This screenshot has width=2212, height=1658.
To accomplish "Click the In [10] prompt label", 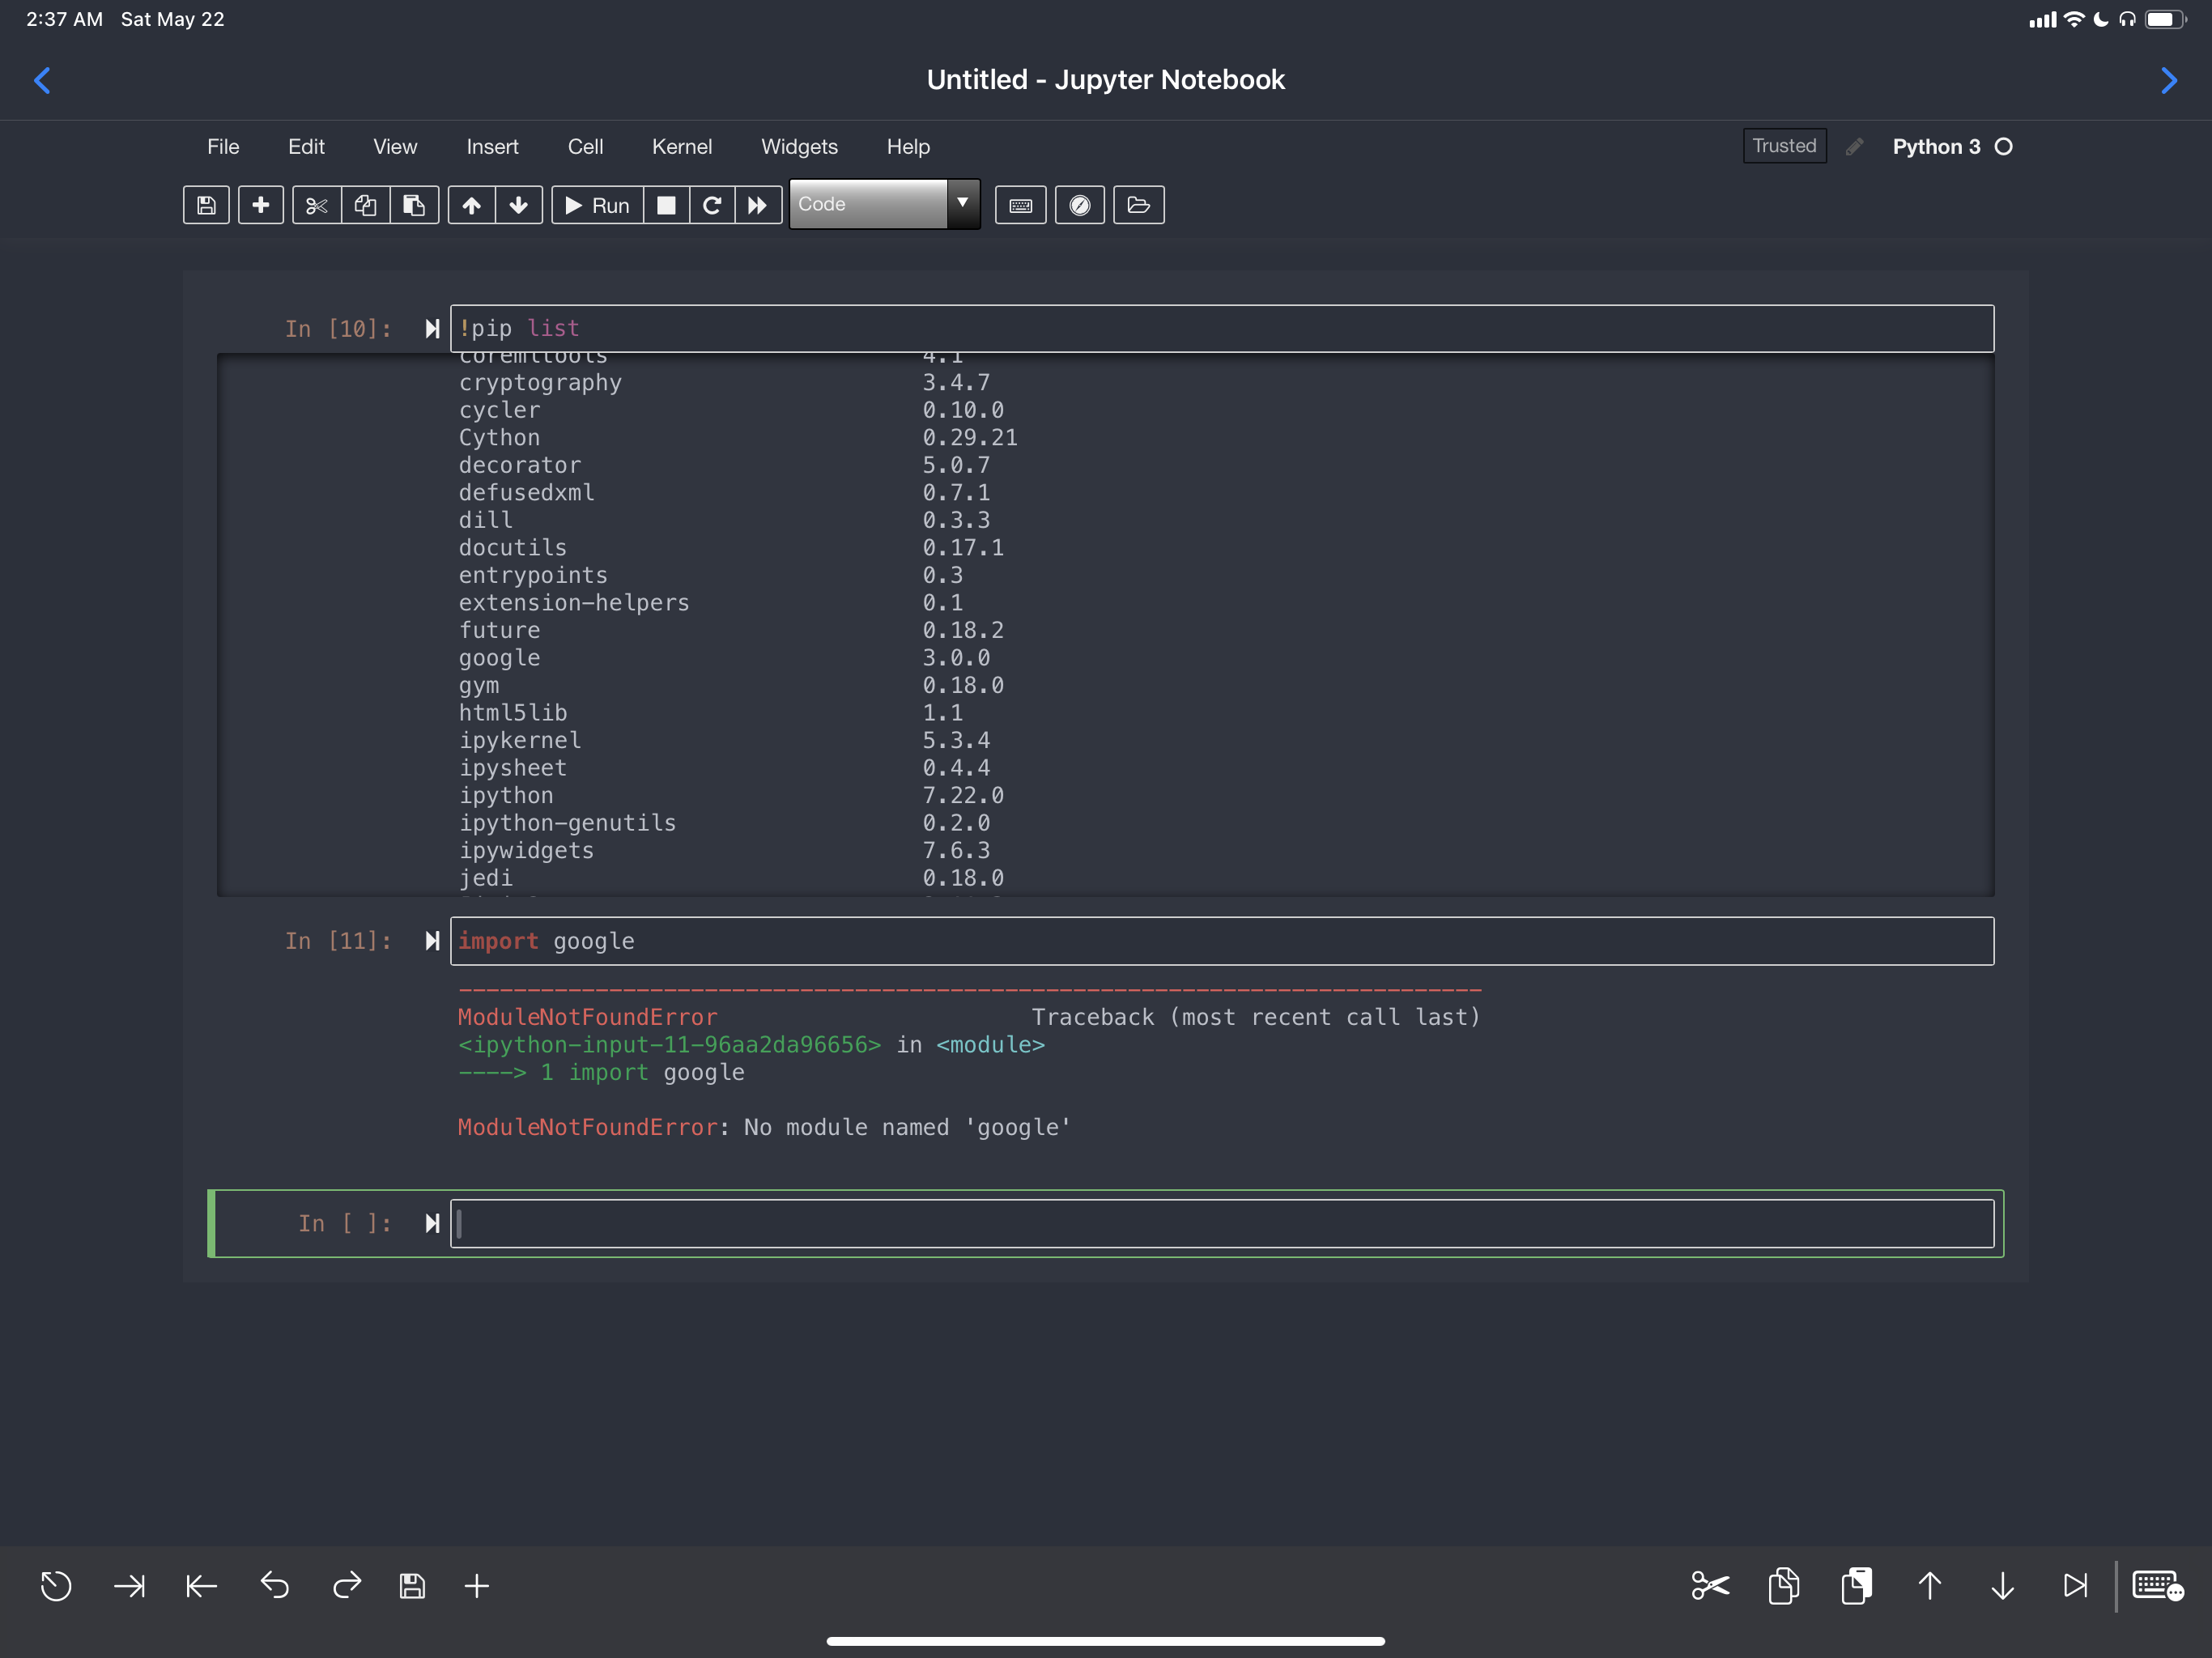I will pos(338,329).
